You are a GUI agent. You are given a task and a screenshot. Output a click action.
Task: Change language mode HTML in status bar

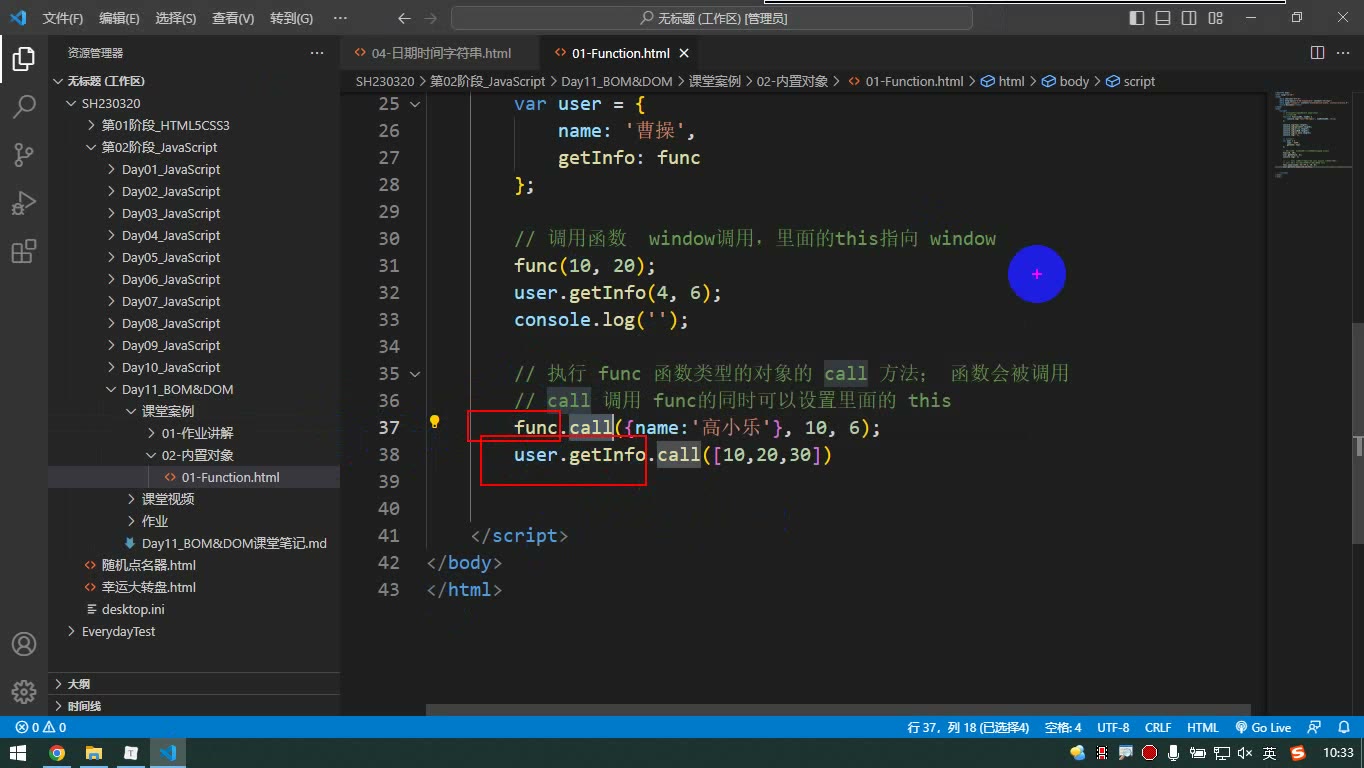[x=1202, y=727]
